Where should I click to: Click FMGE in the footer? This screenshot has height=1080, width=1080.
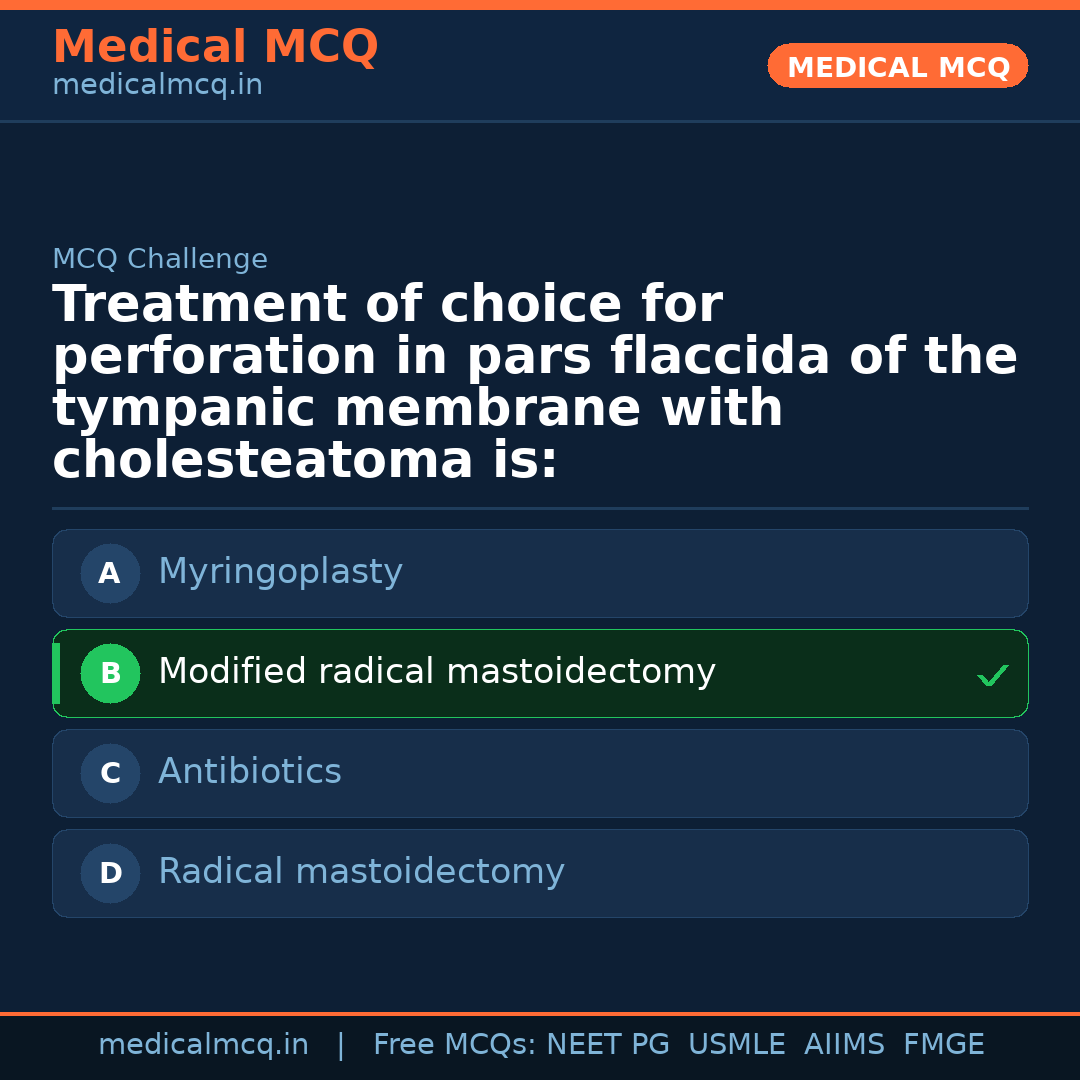[943, 1045]
